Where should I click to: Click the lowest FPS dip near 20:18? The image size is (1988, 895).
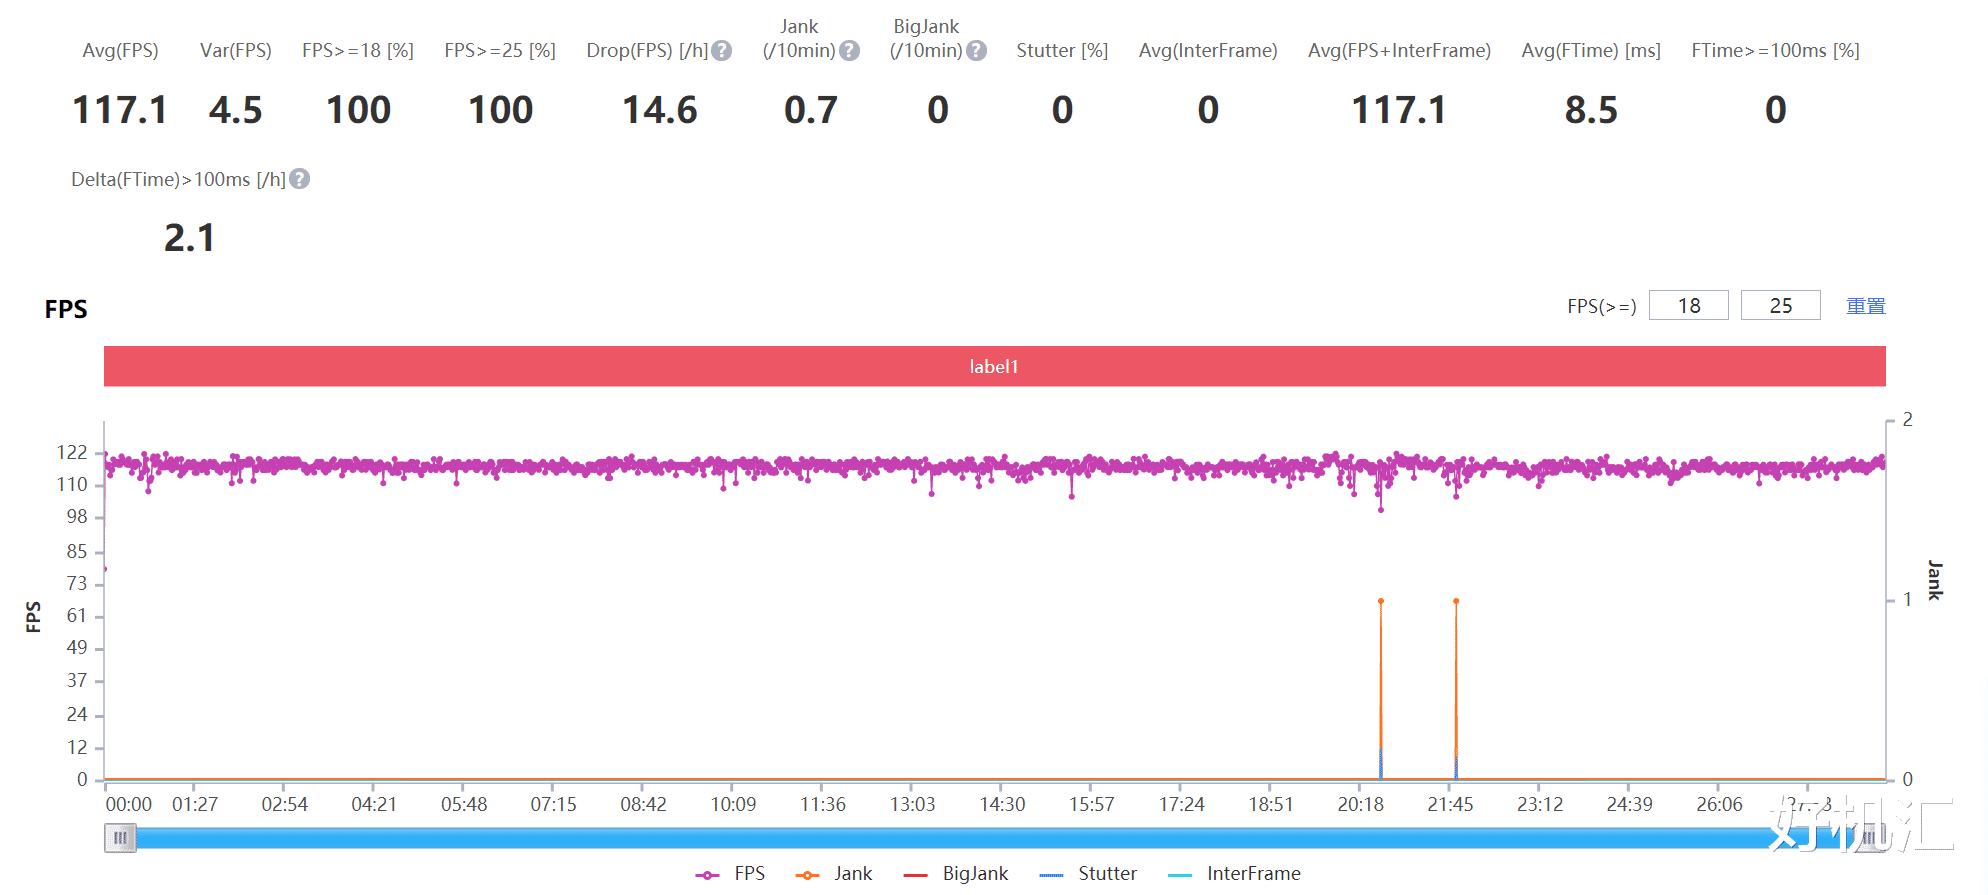(1381, 510)
